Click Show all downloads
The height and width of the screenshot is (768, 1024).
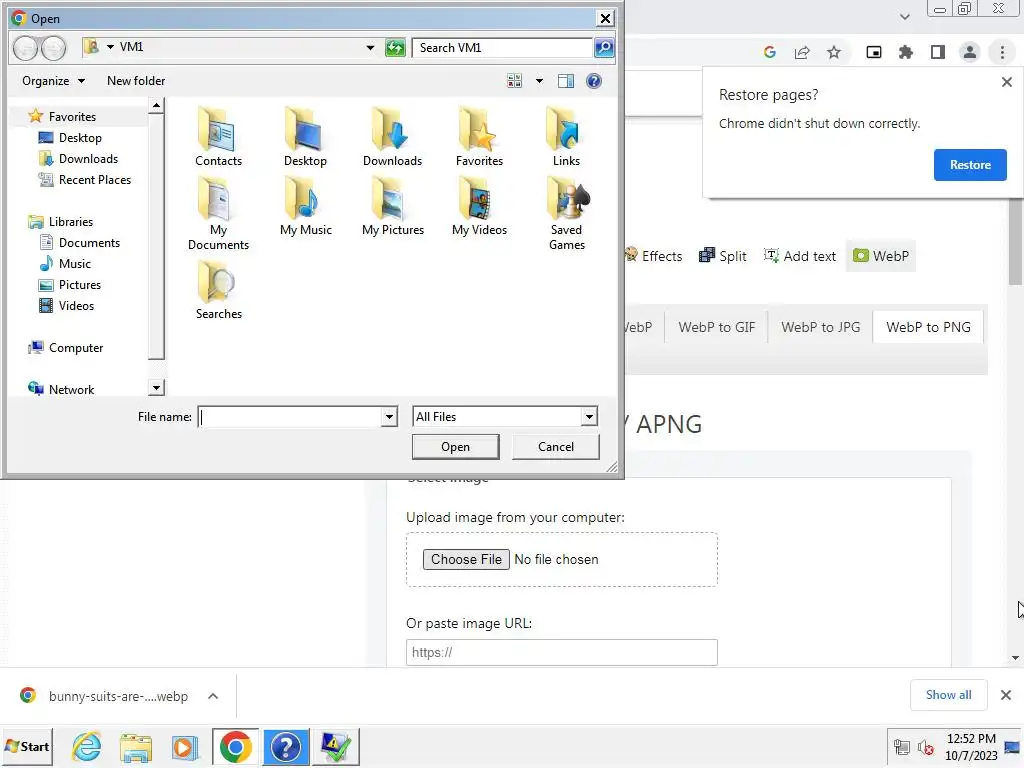(x=948, y=695)
